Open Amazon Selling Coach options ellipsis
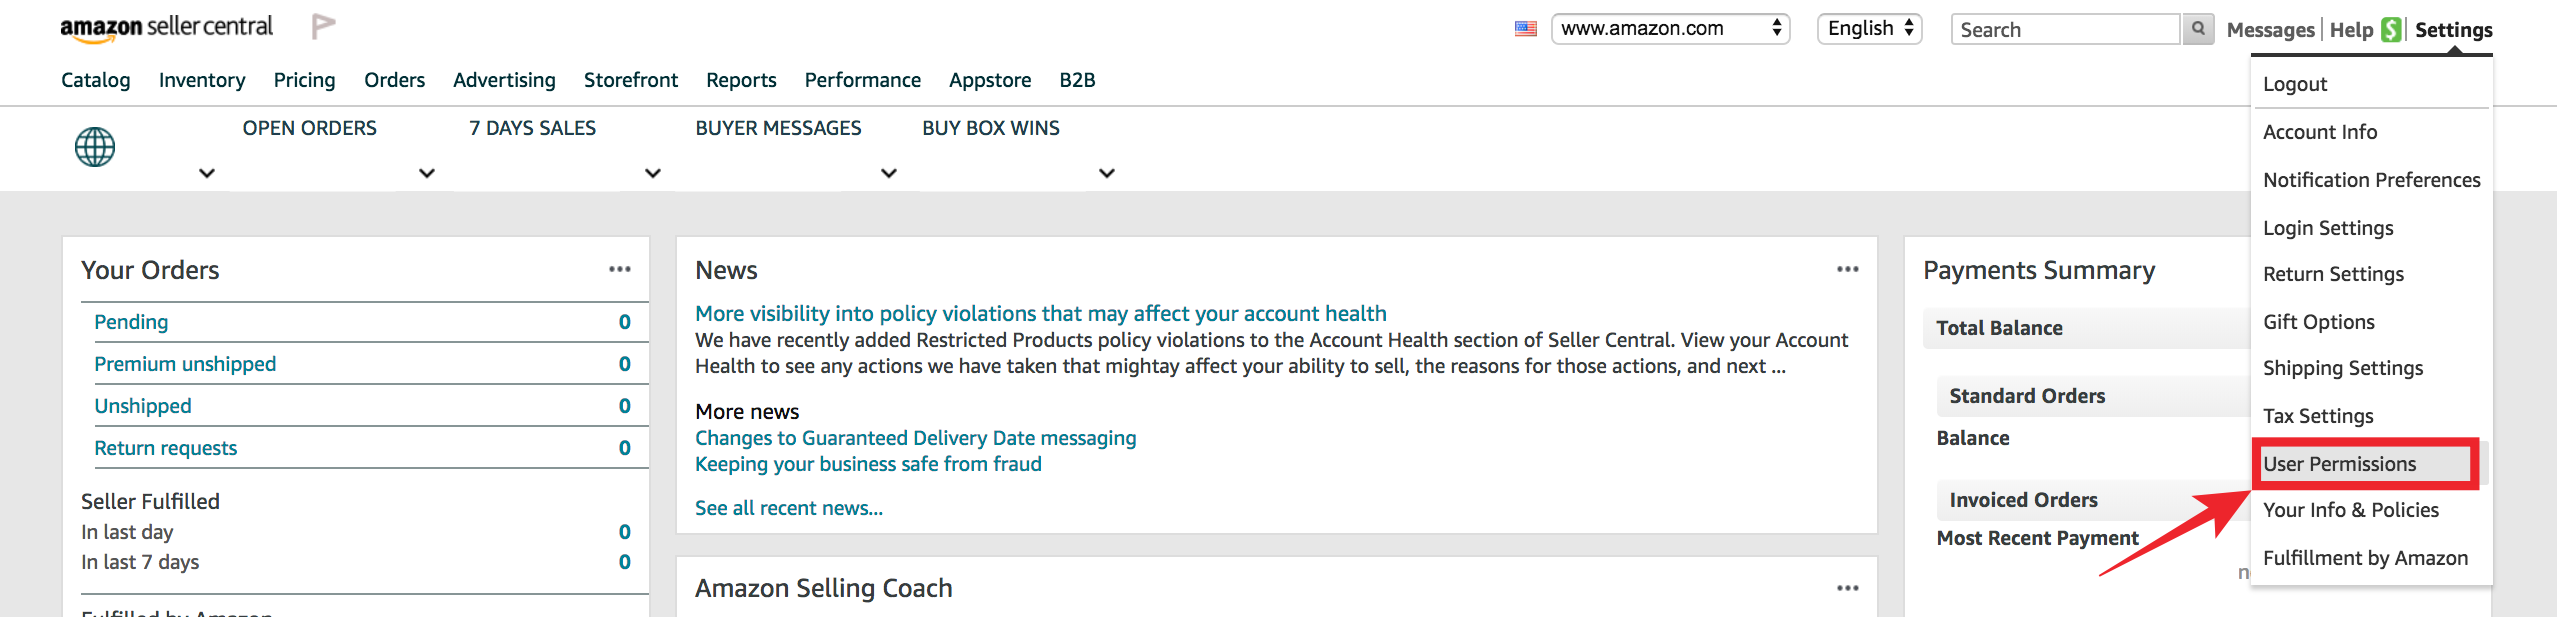The image size is (2557, 617). pos(1848,588)
